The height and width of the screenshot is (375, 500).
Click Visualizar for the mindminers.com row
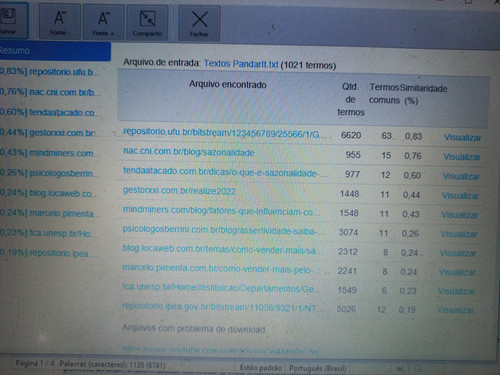click(x=460, y=215)
